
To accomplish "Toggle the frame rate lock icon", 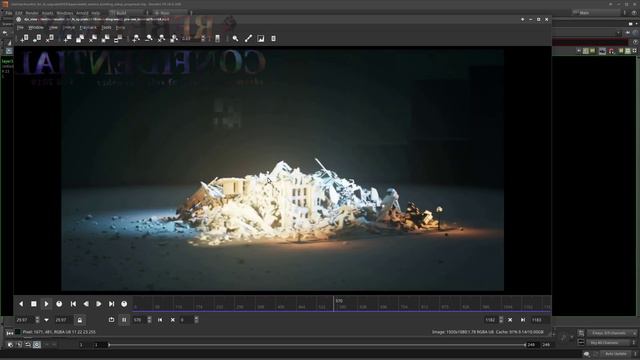I will pyautogui.click(x=80, y=320).
